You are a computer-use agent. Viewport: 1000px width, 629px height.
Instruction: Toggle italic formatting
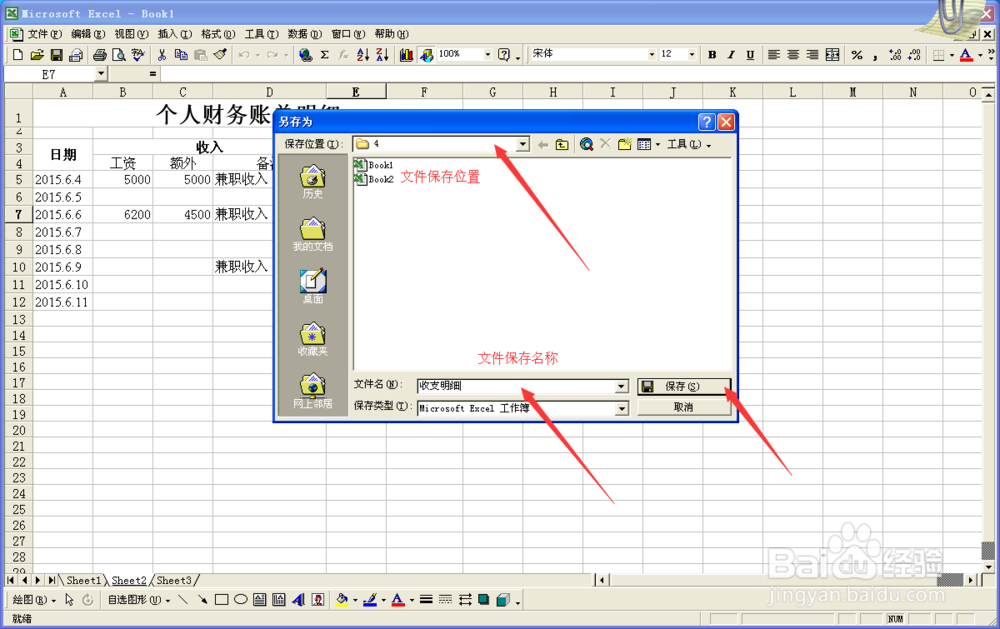[x=731, y=54]
